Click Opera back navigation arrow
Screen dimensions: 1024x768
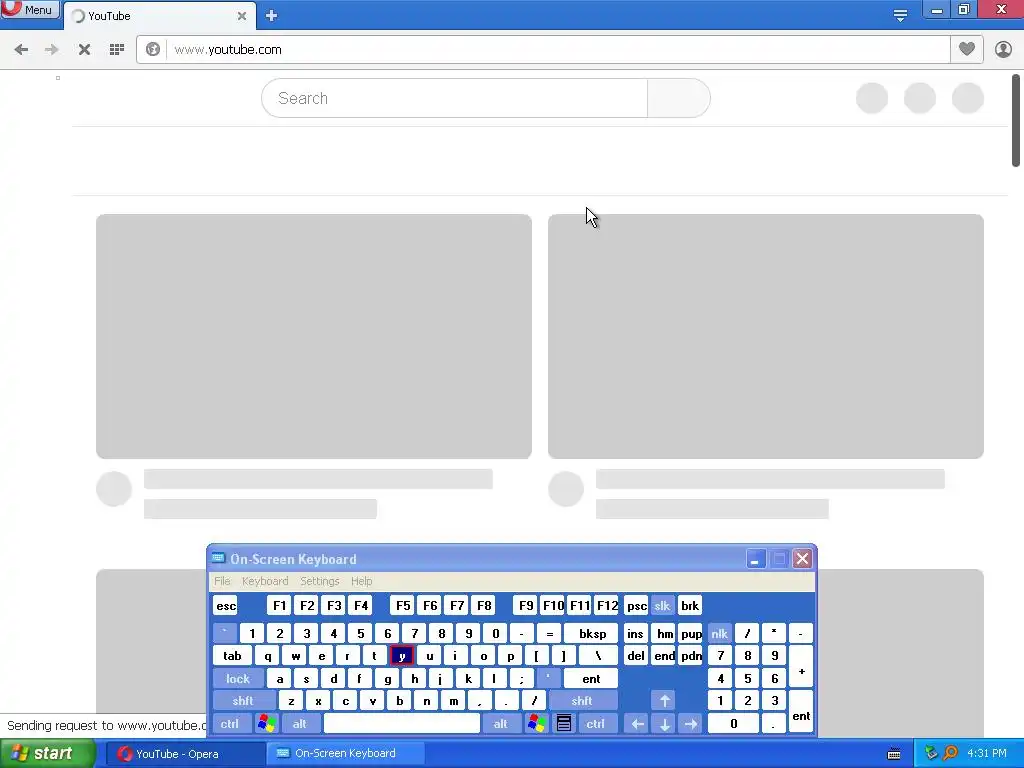pos(21,50)
